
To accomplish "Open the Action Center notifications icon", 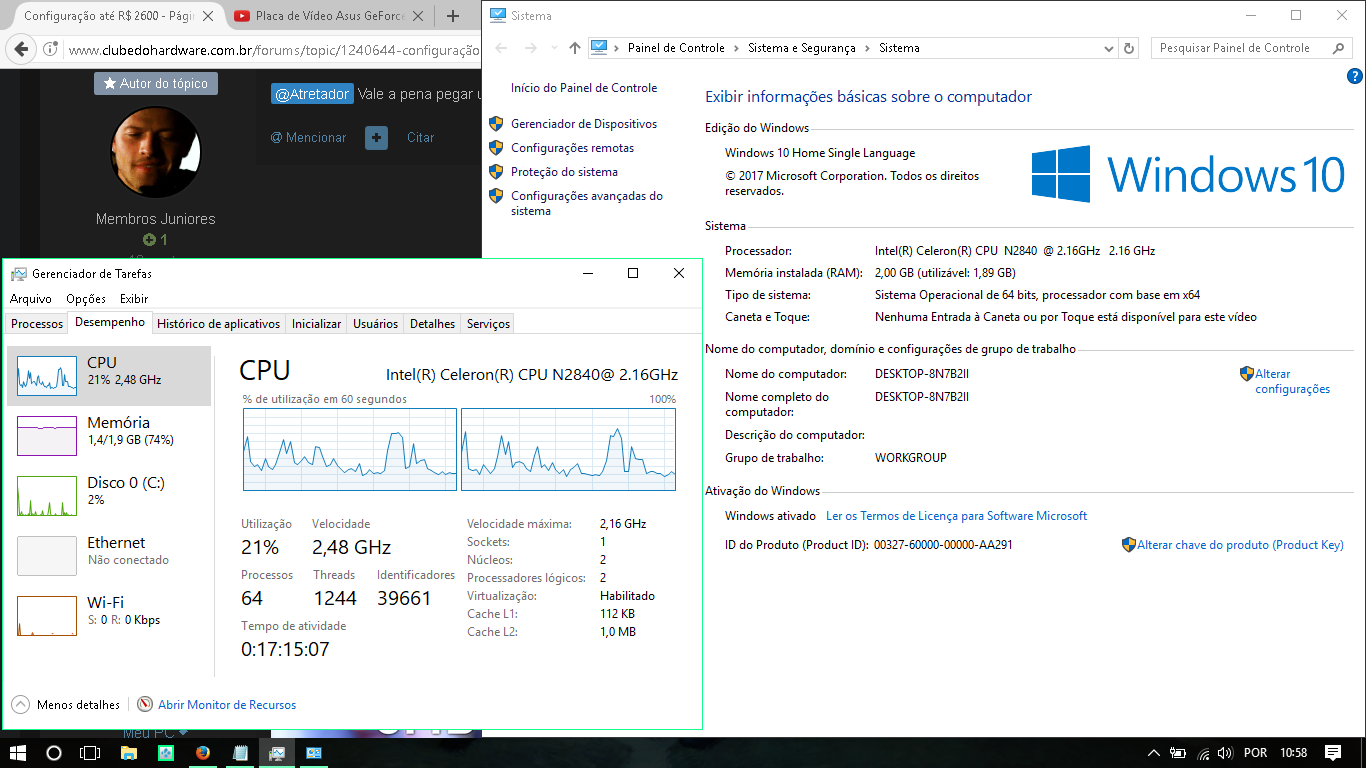I will [x=1333, y=753].
